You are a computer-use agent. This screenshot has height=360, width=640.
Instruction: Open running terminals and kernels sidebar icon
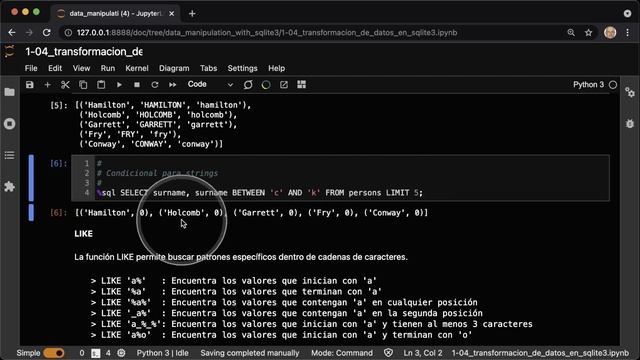[9, 124]
